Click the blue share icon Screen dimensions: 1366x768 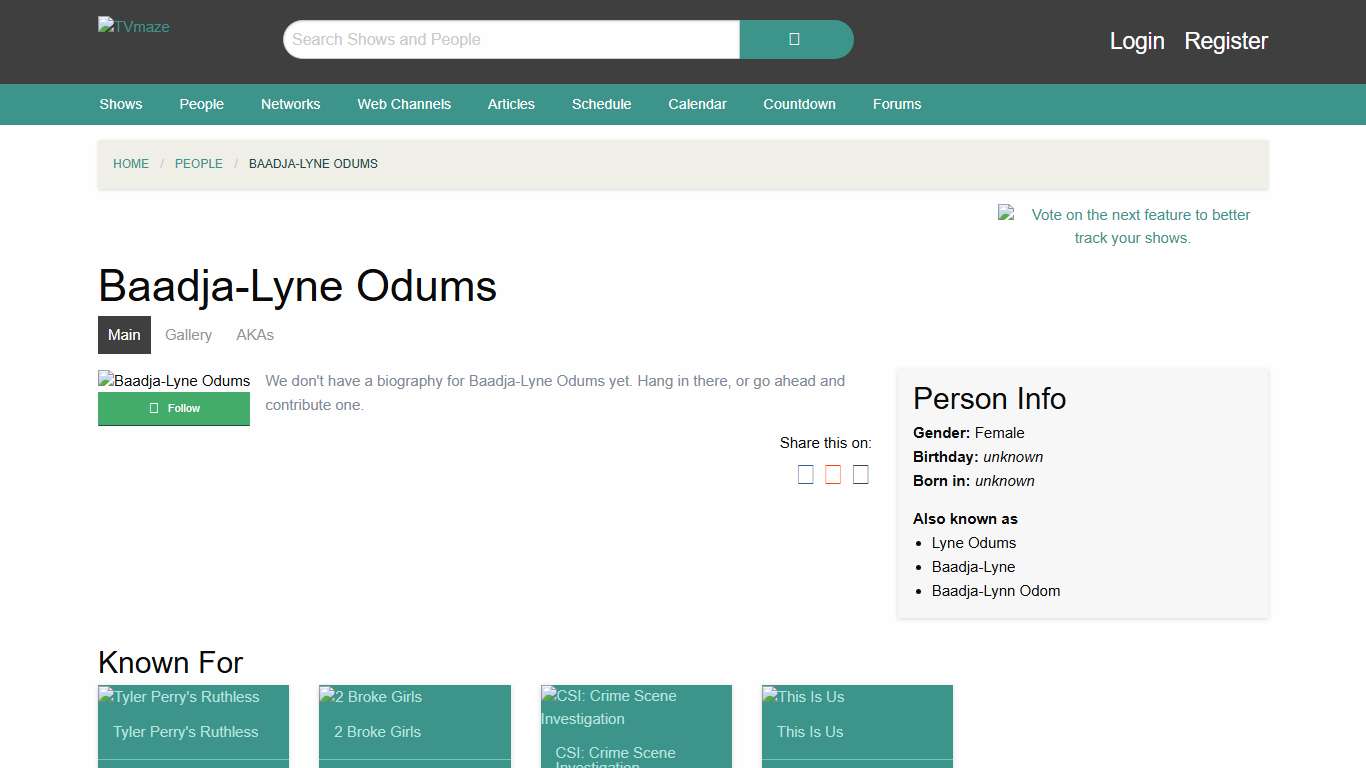pyautogui.click(x=805, y=475)
